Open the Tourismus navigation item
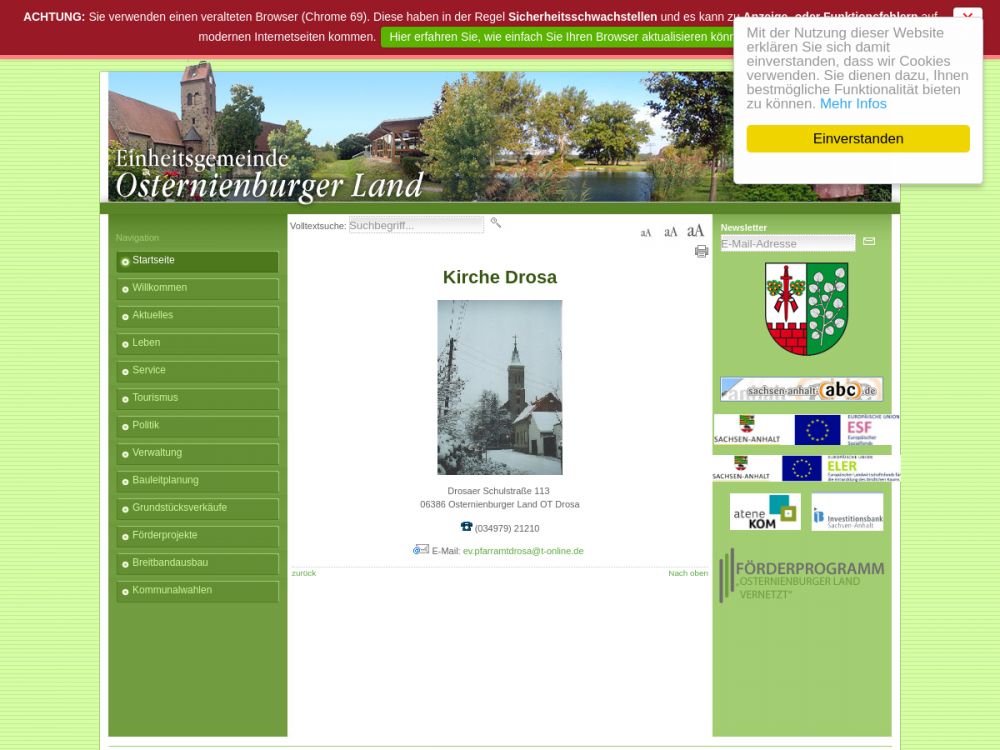This screenshot has height=750, width=1000. point(197,398)
